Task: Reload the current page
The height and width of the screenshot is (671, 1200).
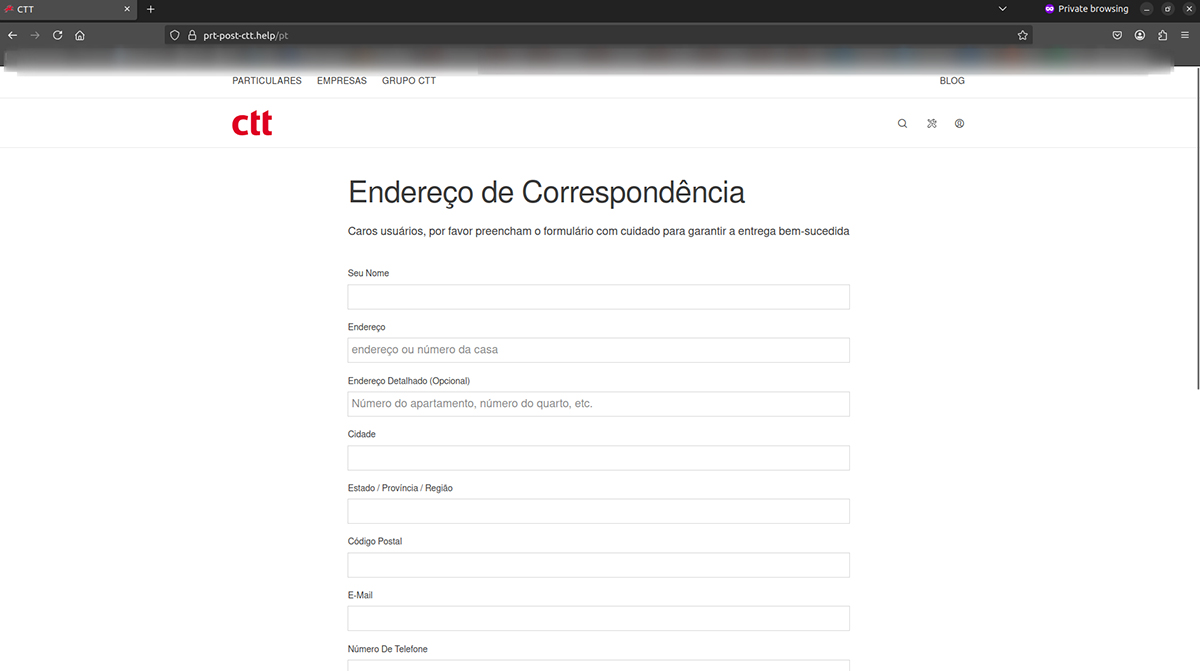Action: click(57, 34)
